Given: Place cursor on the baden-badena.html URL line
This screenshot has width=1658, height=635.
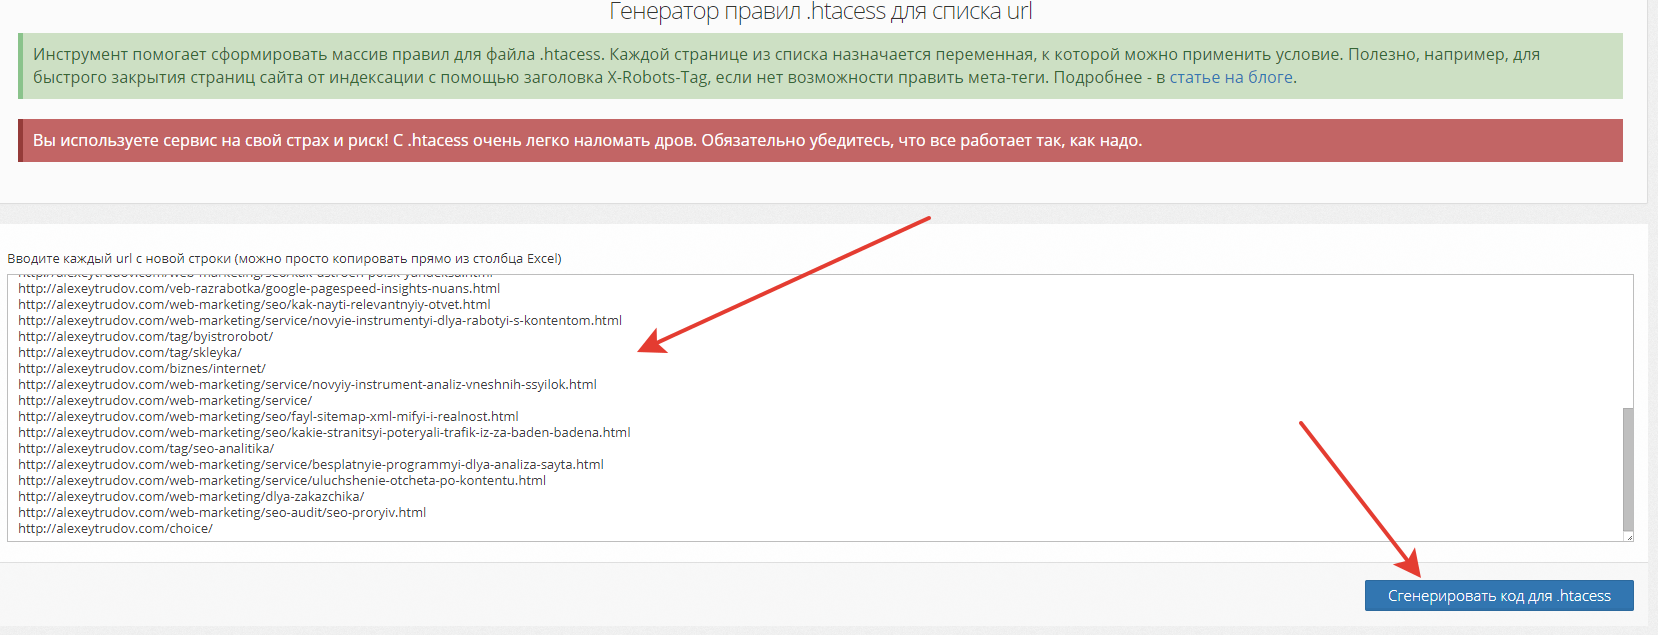Looking at the screenshot, I should [324, 433].
